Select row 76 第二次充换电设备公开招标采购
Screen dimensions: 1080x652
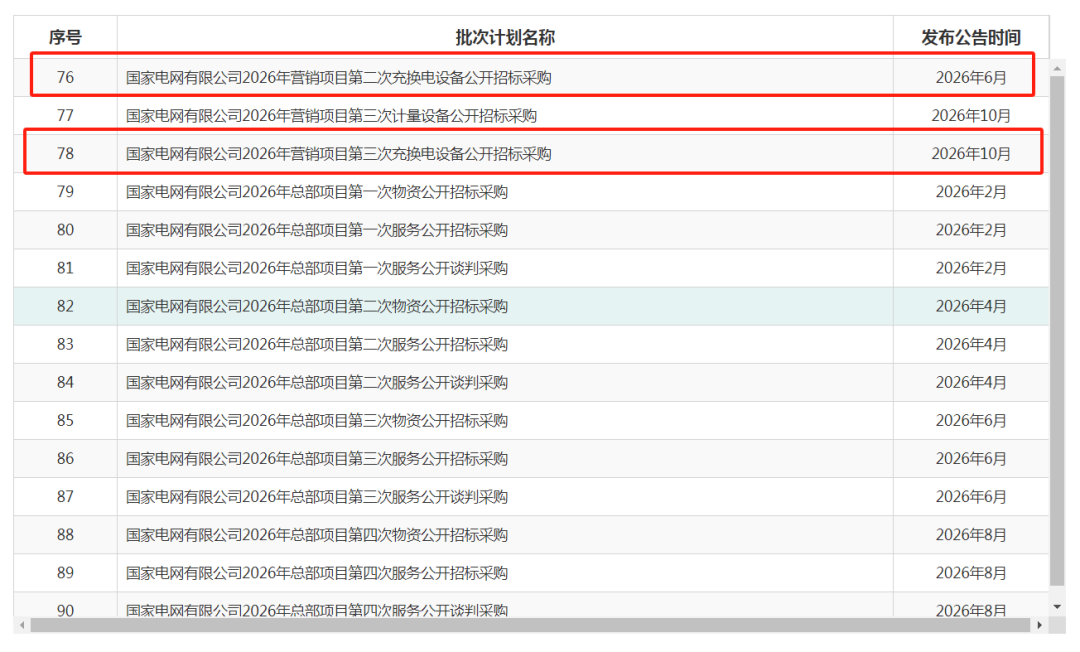point(339,77)
